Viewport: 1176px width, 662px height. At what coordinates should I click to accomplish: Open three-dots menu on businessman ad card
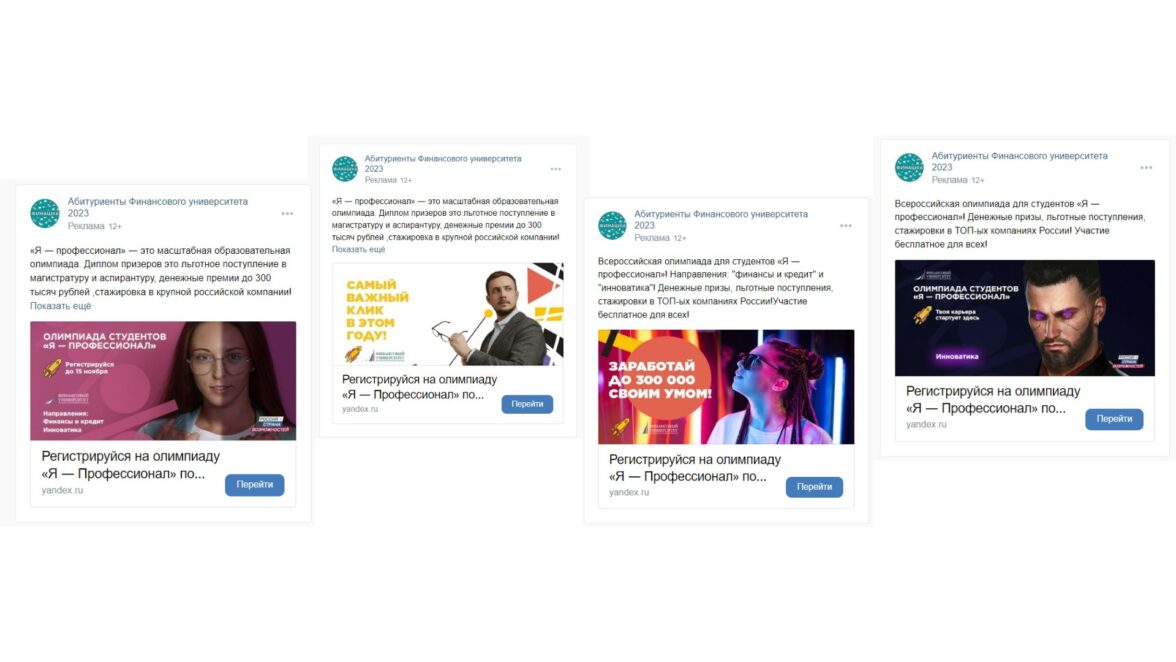click(556, 169)
